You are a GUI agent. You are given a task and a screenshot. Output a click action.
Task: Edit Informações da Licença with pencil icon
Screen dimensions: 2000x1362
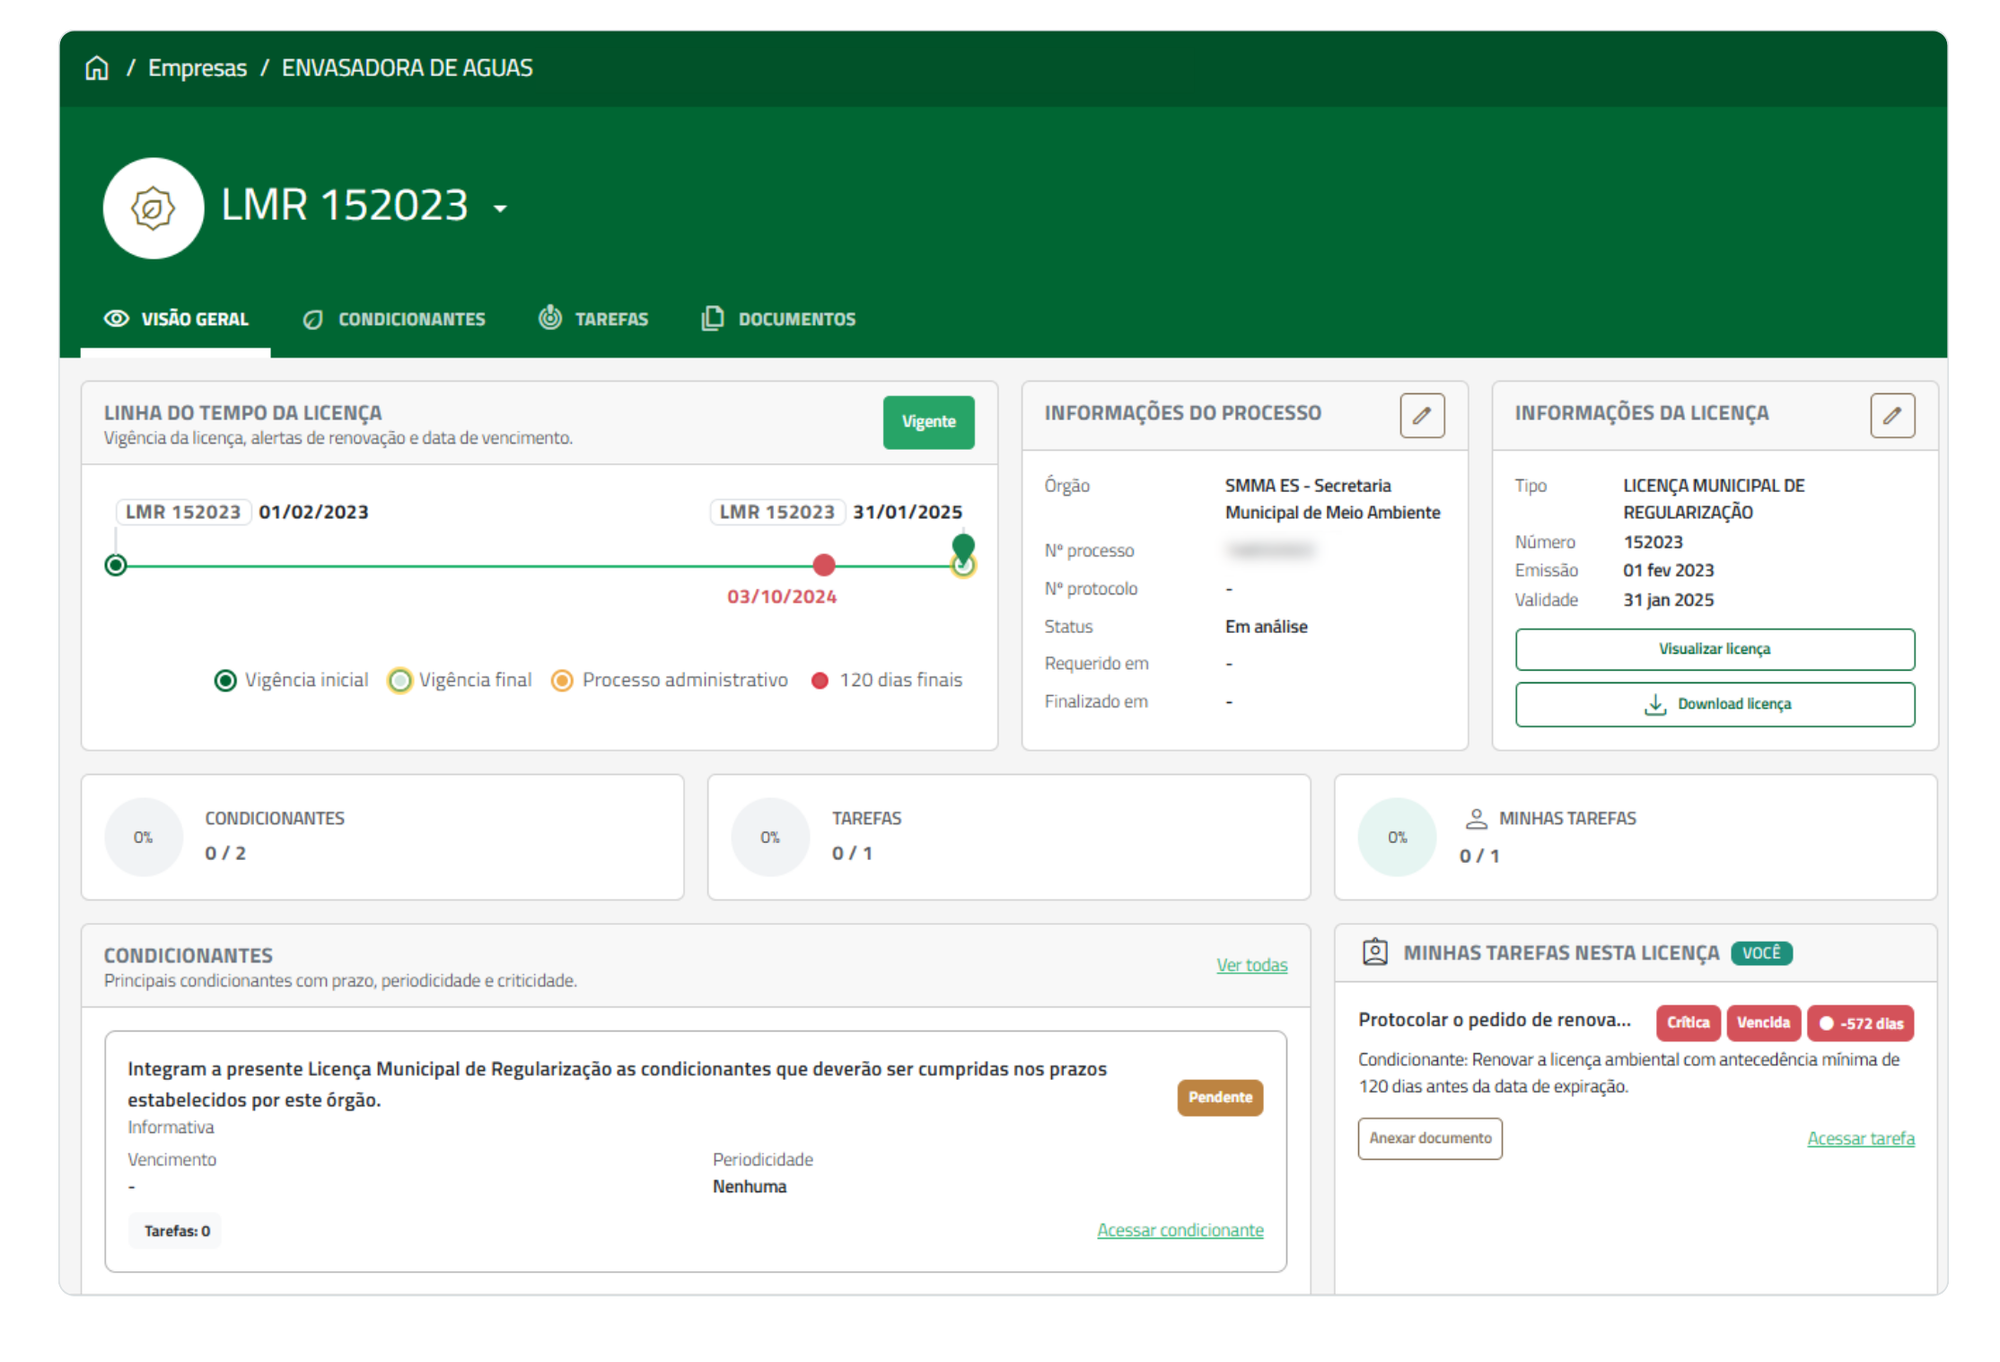pyautogui.click(x=1892, y=415)
